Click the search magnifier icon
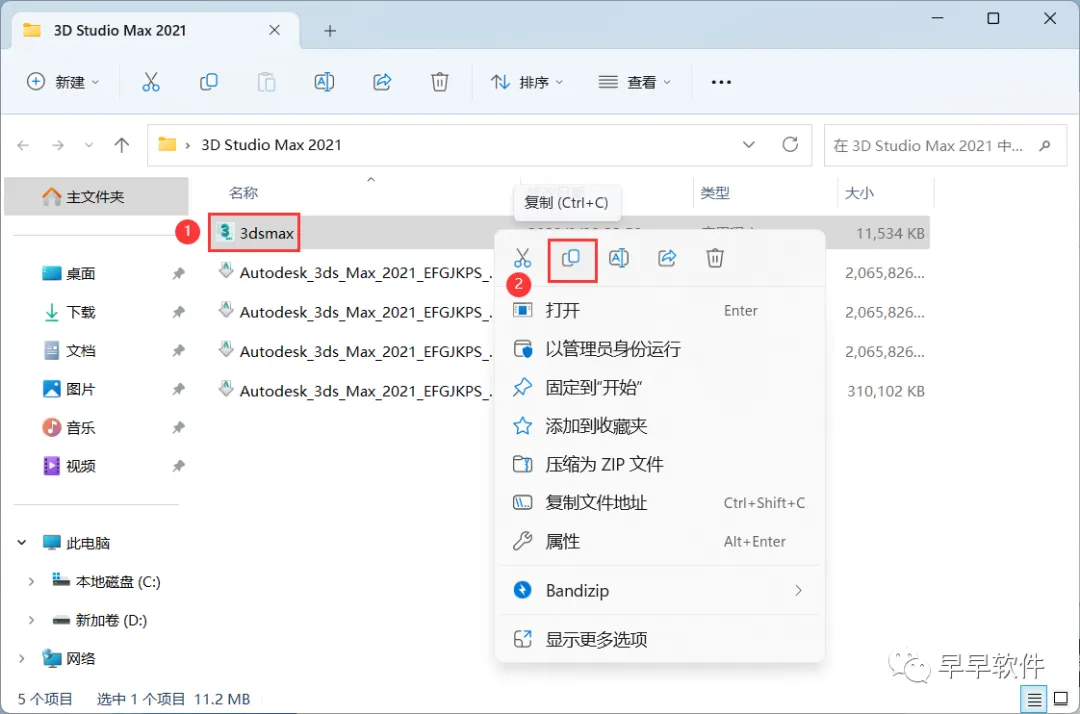This screenshot has height=714, width=1080. tap(1045, 145)
